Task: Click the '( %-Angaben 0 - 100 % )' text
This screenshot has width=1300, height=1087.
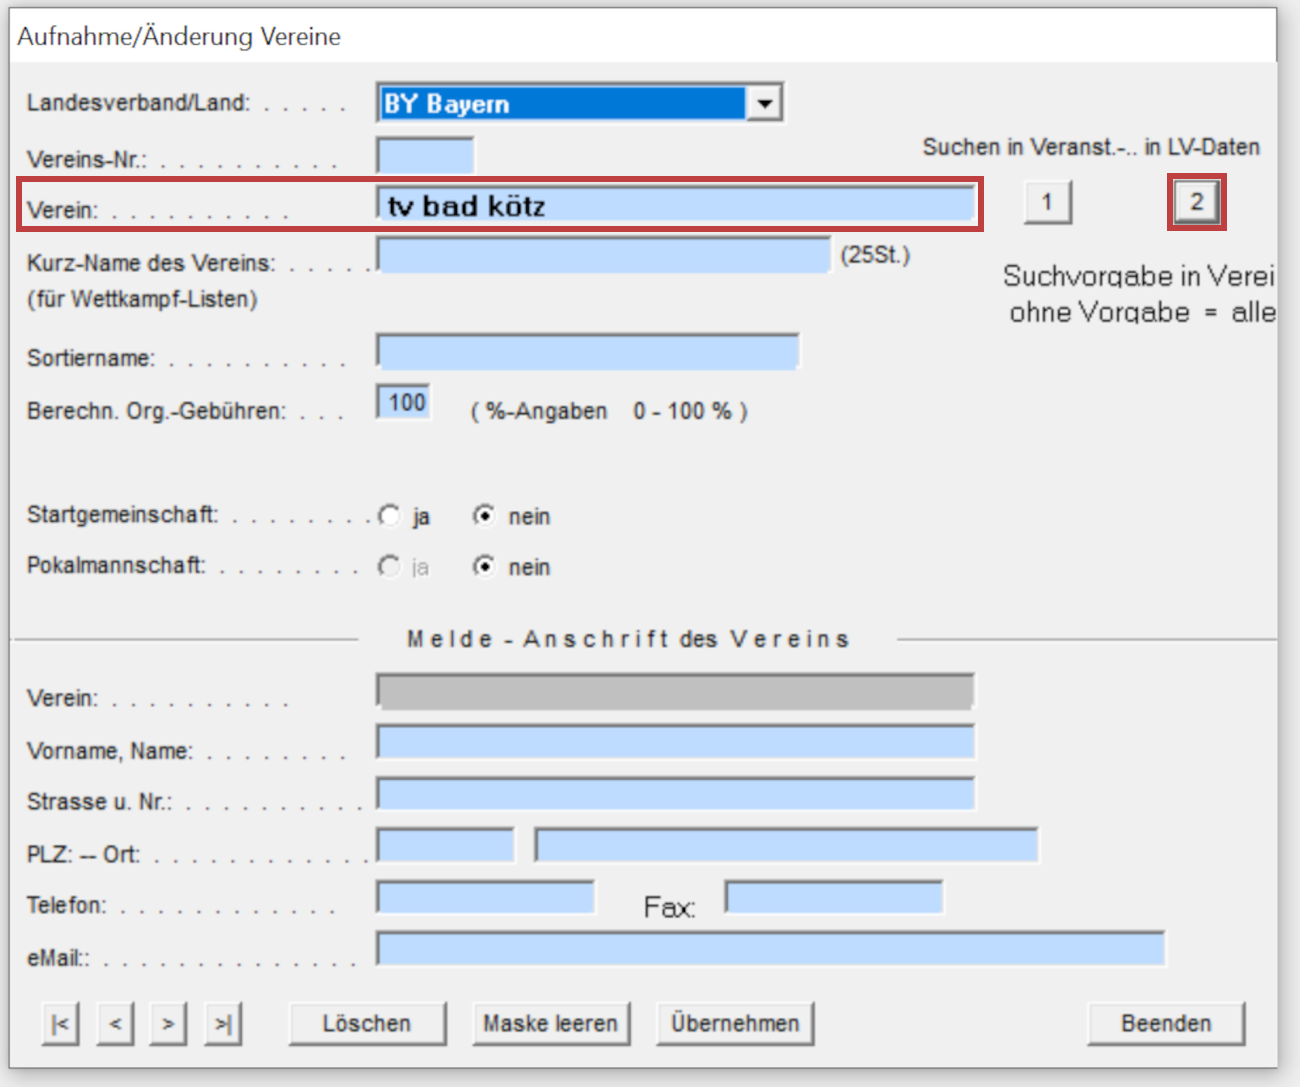Action: coord(609,411)
